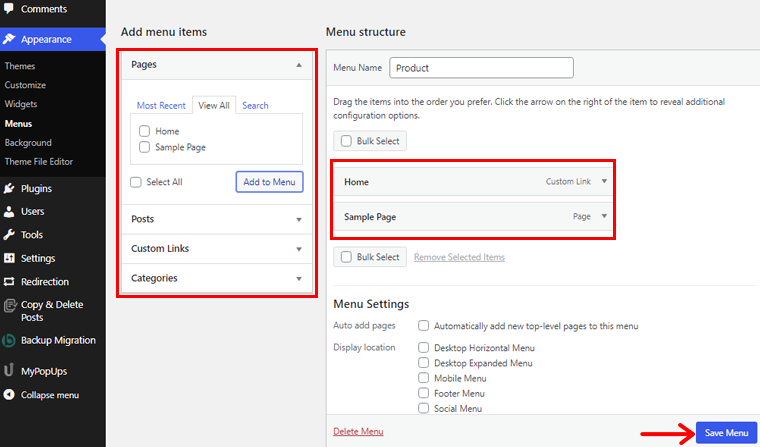Check the Home page checkbox
Screen dimensions: 760x447
(x=145, y=131)
